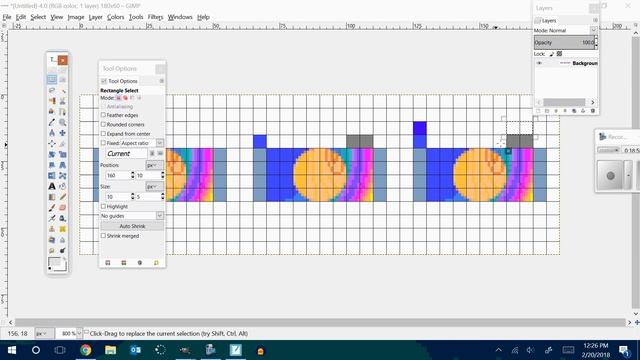640x360 pixels.
Task: Select the Alignment tool
Action: point(52,143)
